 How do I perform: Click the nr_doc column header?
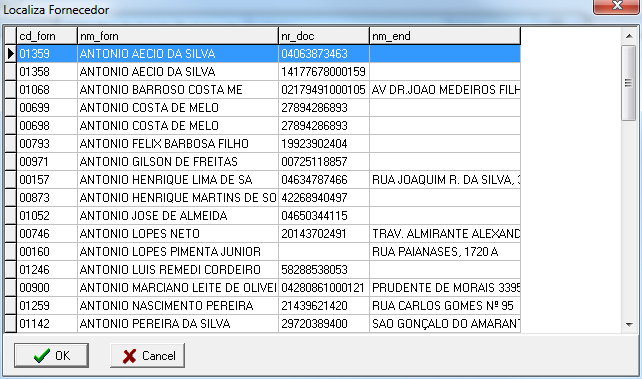tap(324, 36)
